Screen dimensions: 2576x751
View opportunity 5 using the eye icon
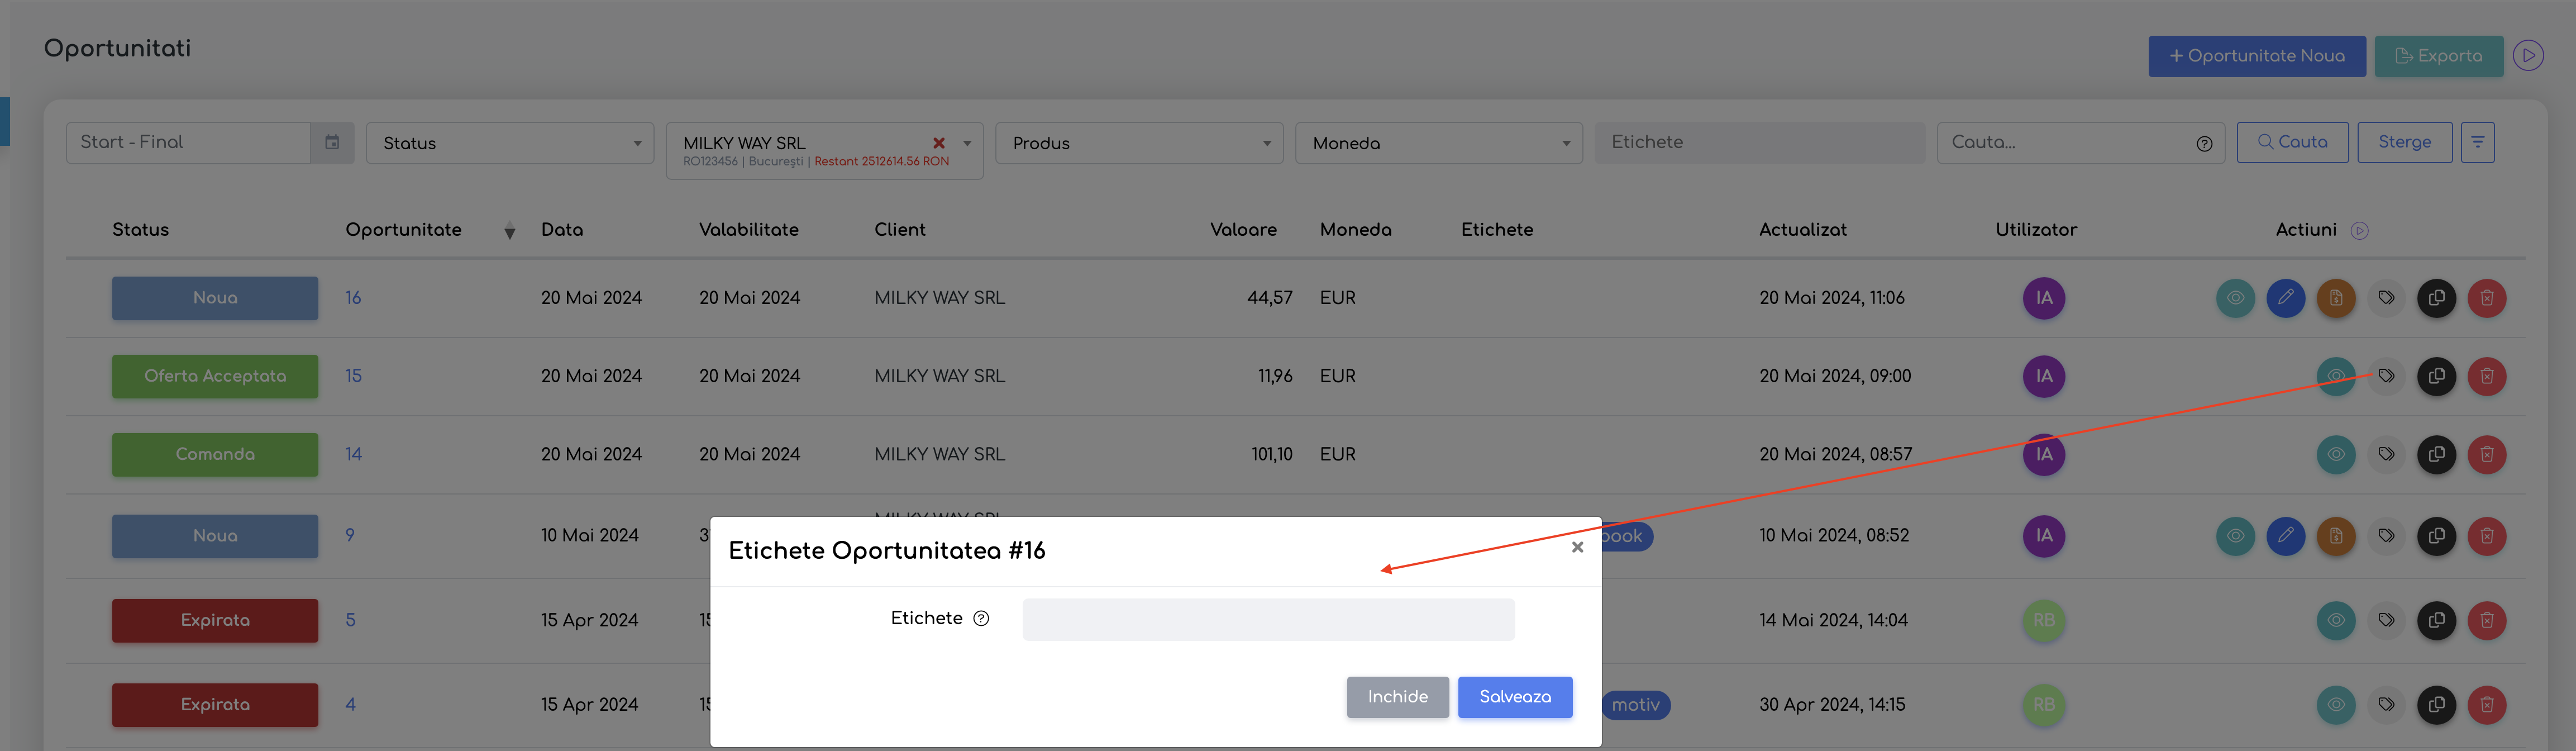coord(2335,620)
